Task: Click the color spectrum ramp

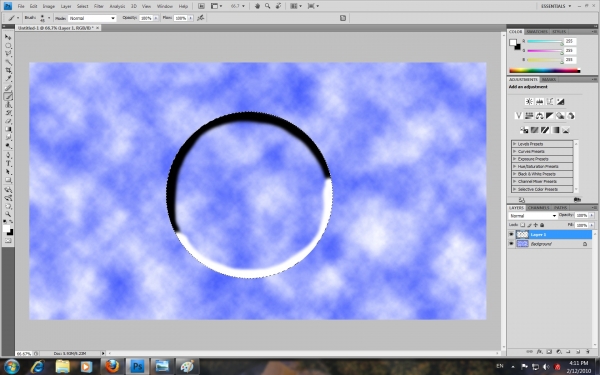Action: pos(545,70)
